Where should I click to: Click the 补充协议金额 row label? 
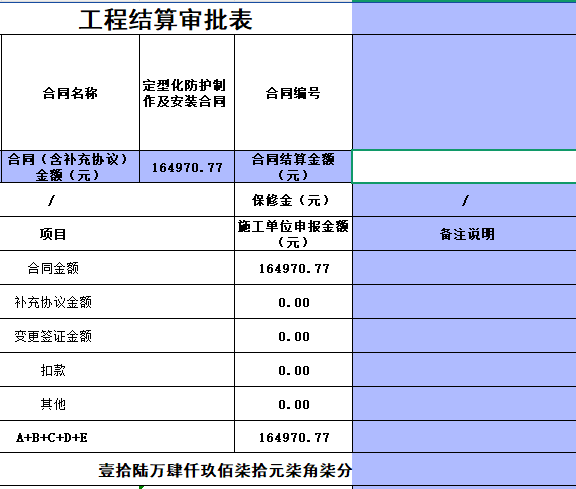pyautogui.click(x=53, y=302)
